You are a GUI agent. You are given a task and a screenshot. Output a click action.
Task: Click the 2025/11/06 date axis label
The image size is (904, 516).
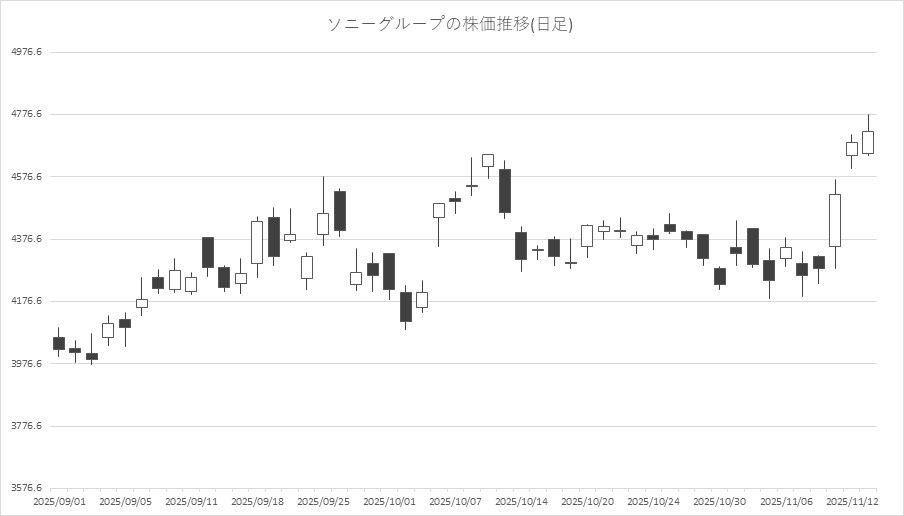coord(785,500)
